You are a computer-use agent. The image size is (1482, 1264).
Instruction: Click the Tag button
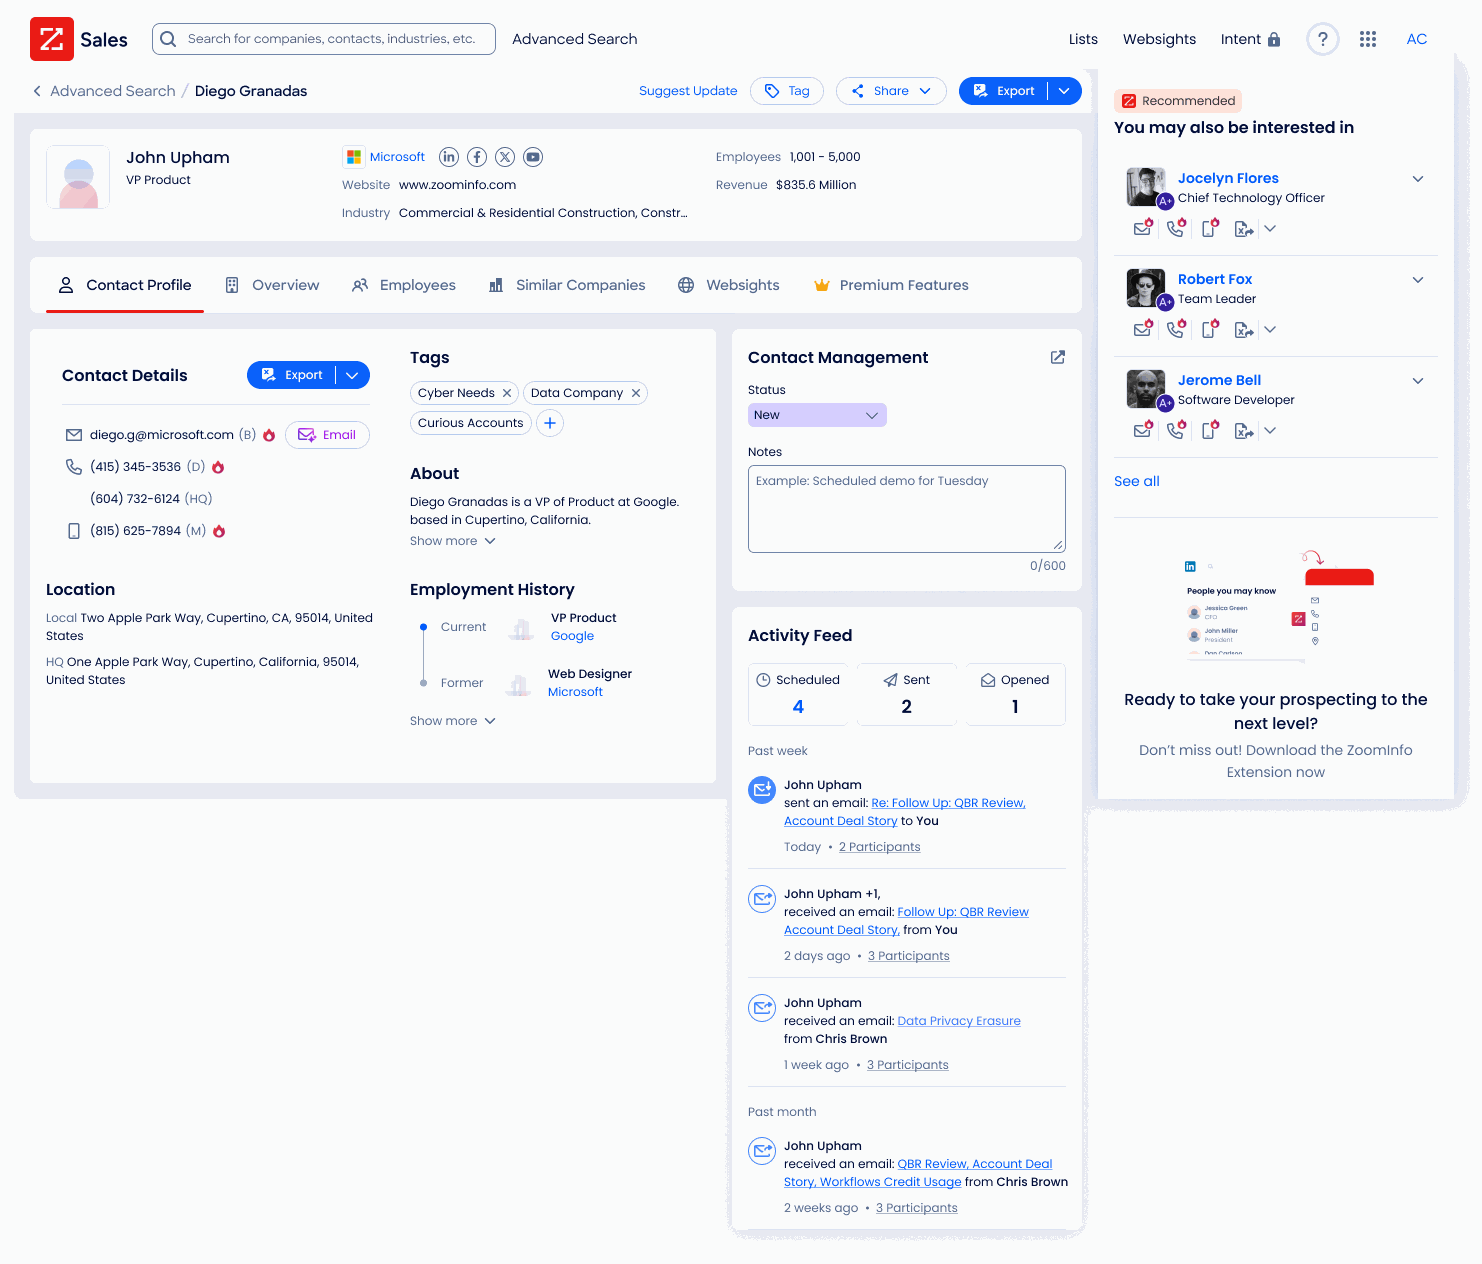tap(787, 91)
